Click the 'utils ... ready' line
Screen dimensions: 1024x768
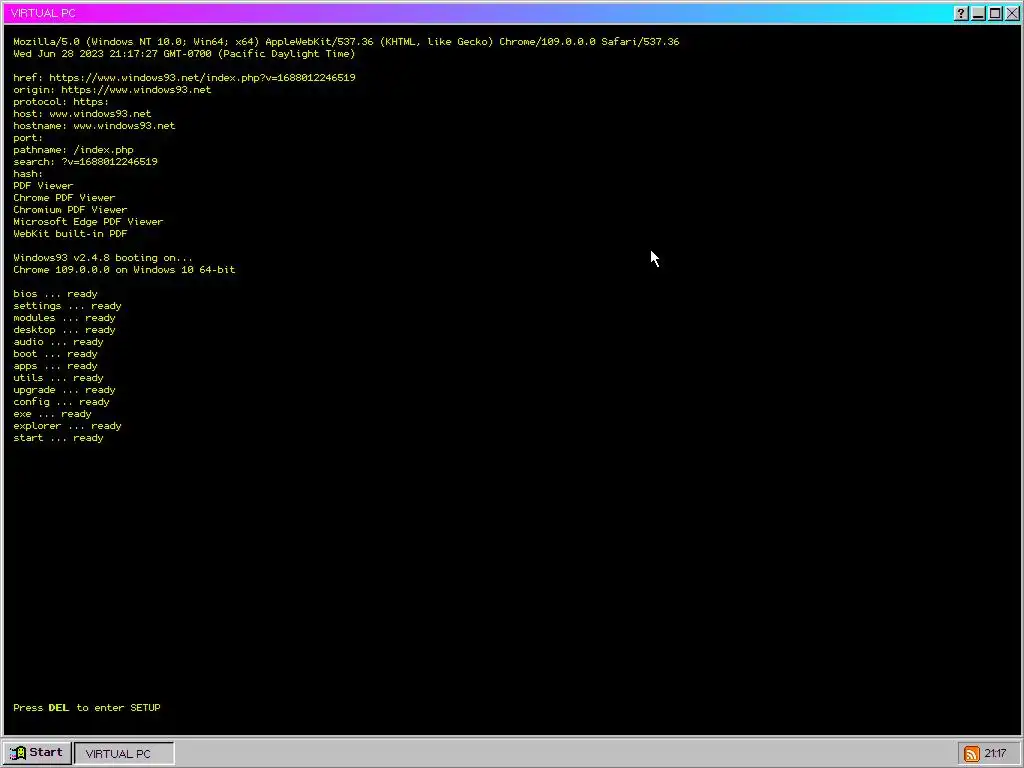pos(58,377)
